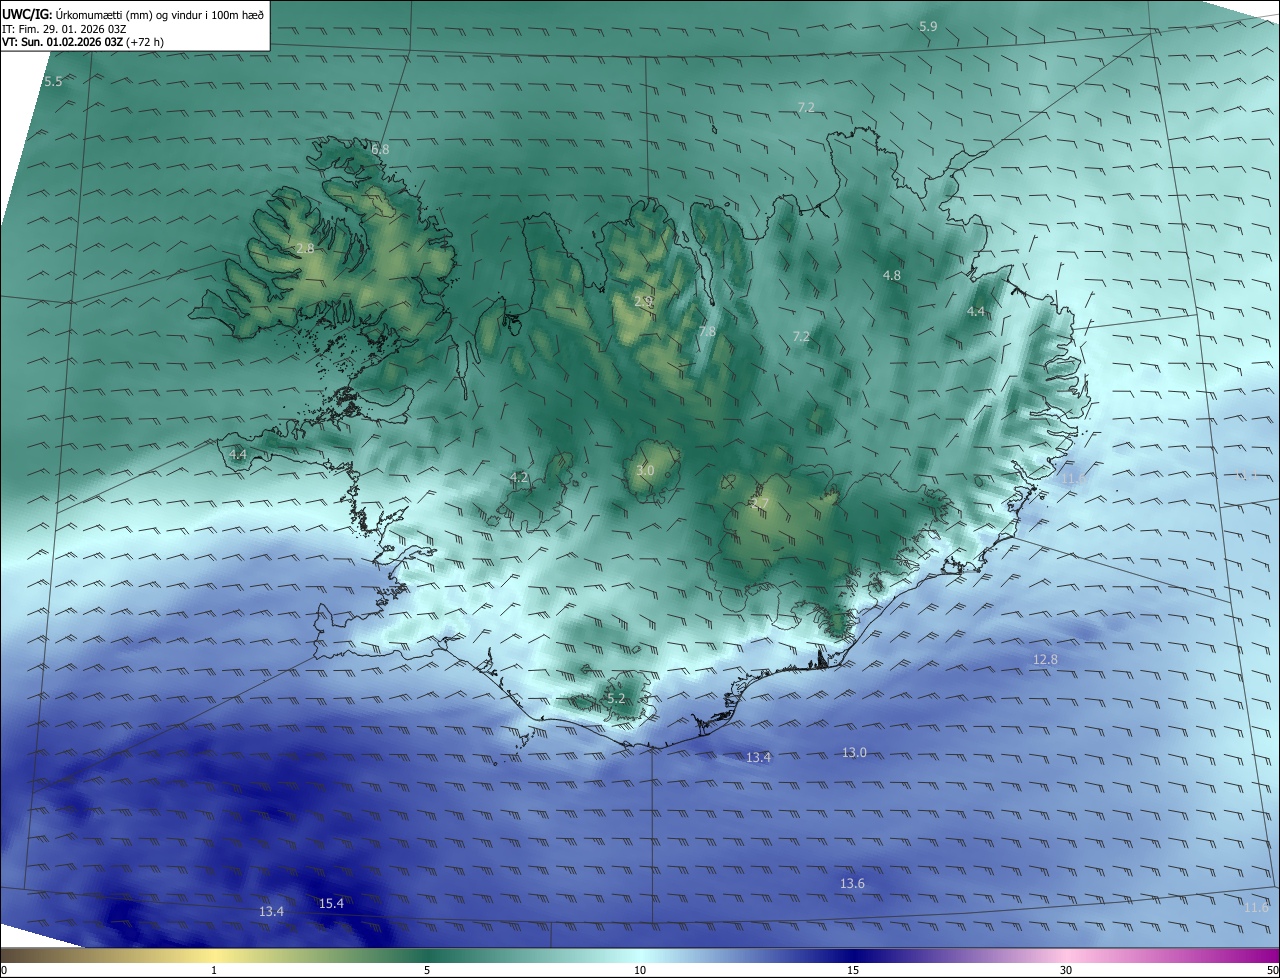Click the 7.2 value over the northern sea
The height and width of the screenshot is (978, 1280).
[806, 107]
